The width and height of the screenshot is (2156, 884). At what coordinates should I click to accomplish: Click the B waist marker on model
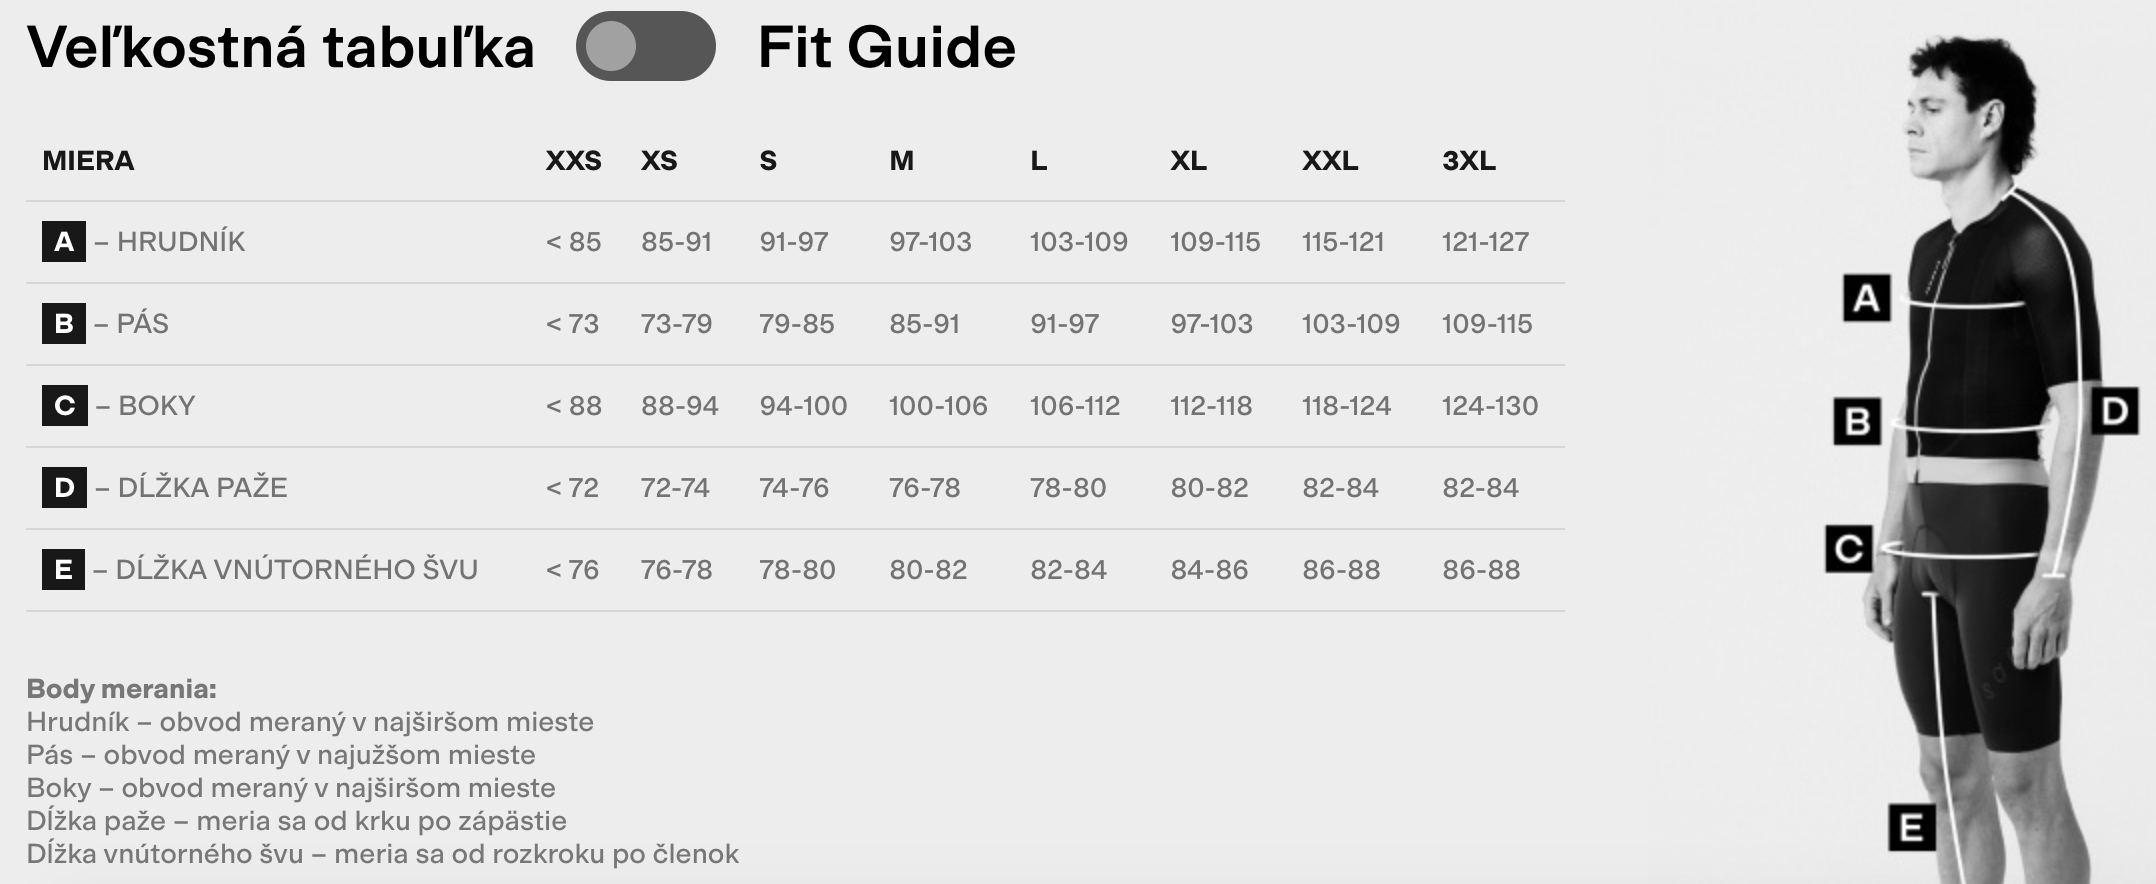pos(1857,421)
